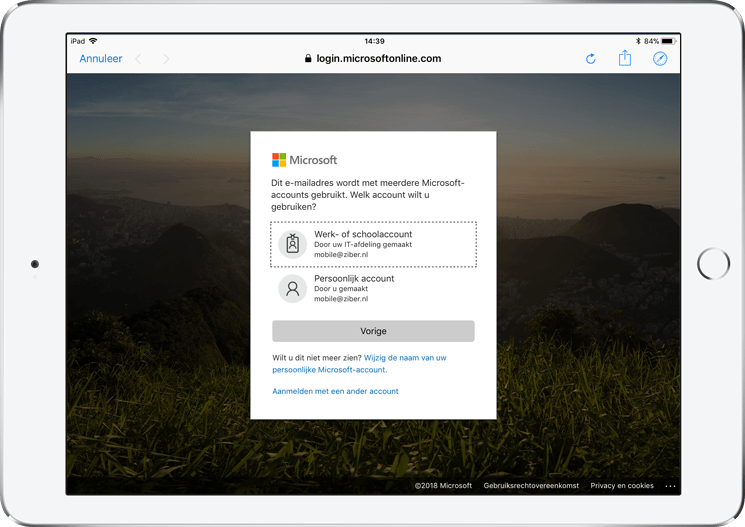Open page in Safari compass icon

660,58
